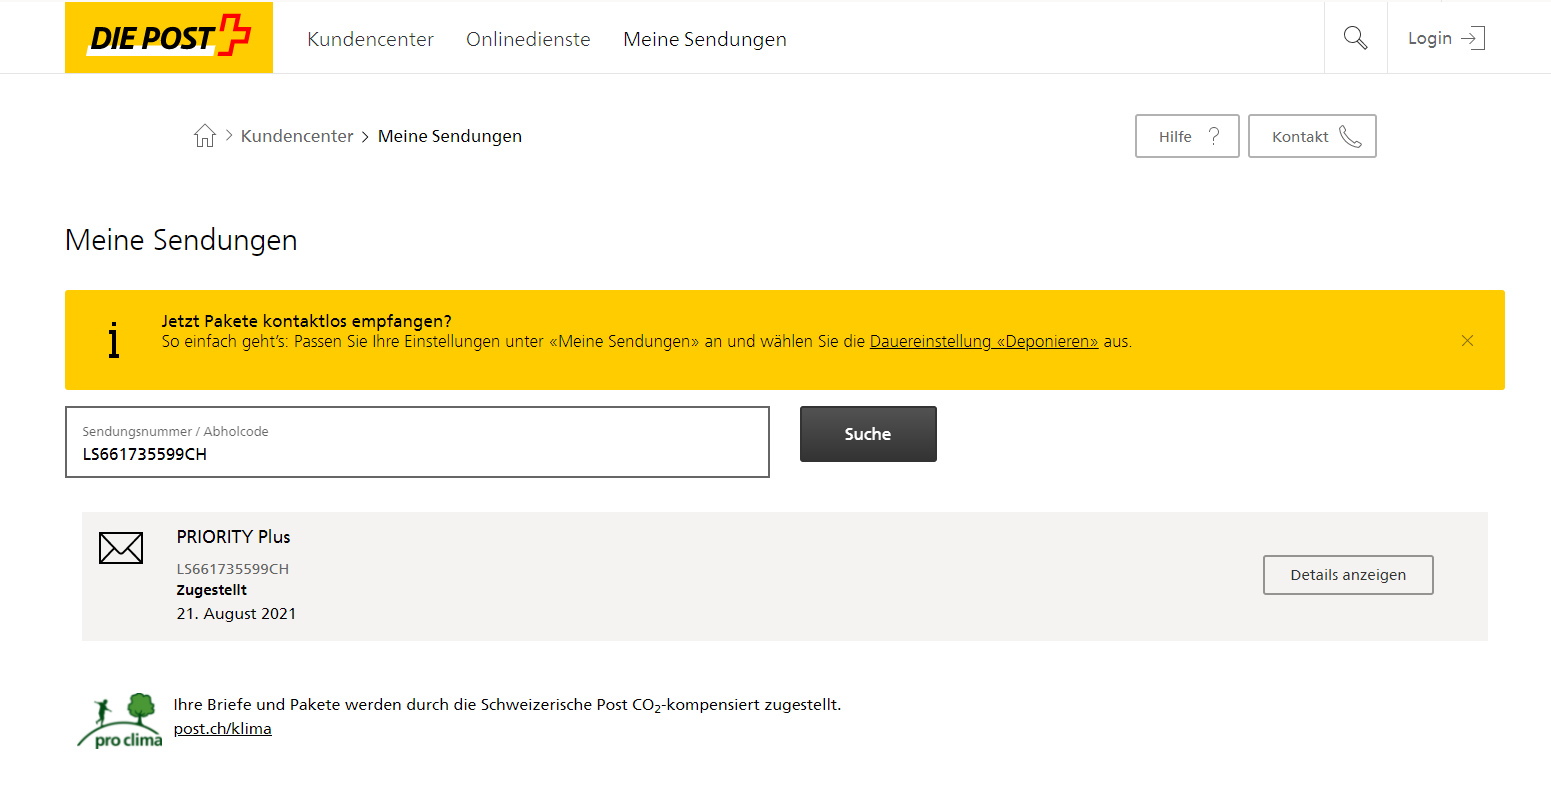This screenshot has width=1551, height=786.
Task: Follow the Dauereinstellung «Deponieren» link
Action: click(983, 341)
